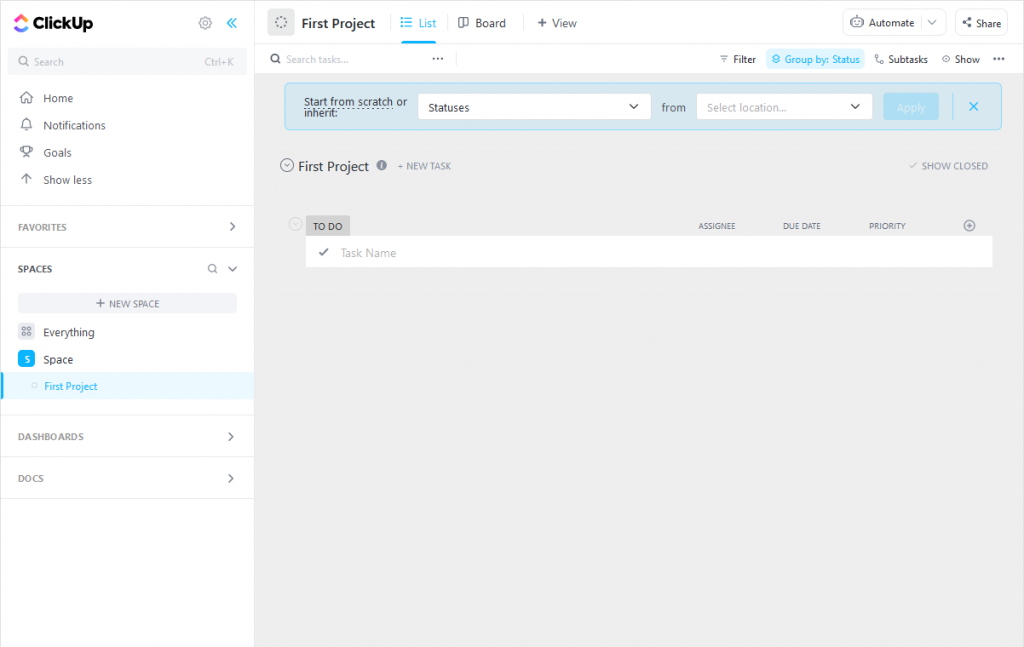Collapse sidebar with double-chevron icon
Screen dimensions: 1024x647
pos(231,23)
